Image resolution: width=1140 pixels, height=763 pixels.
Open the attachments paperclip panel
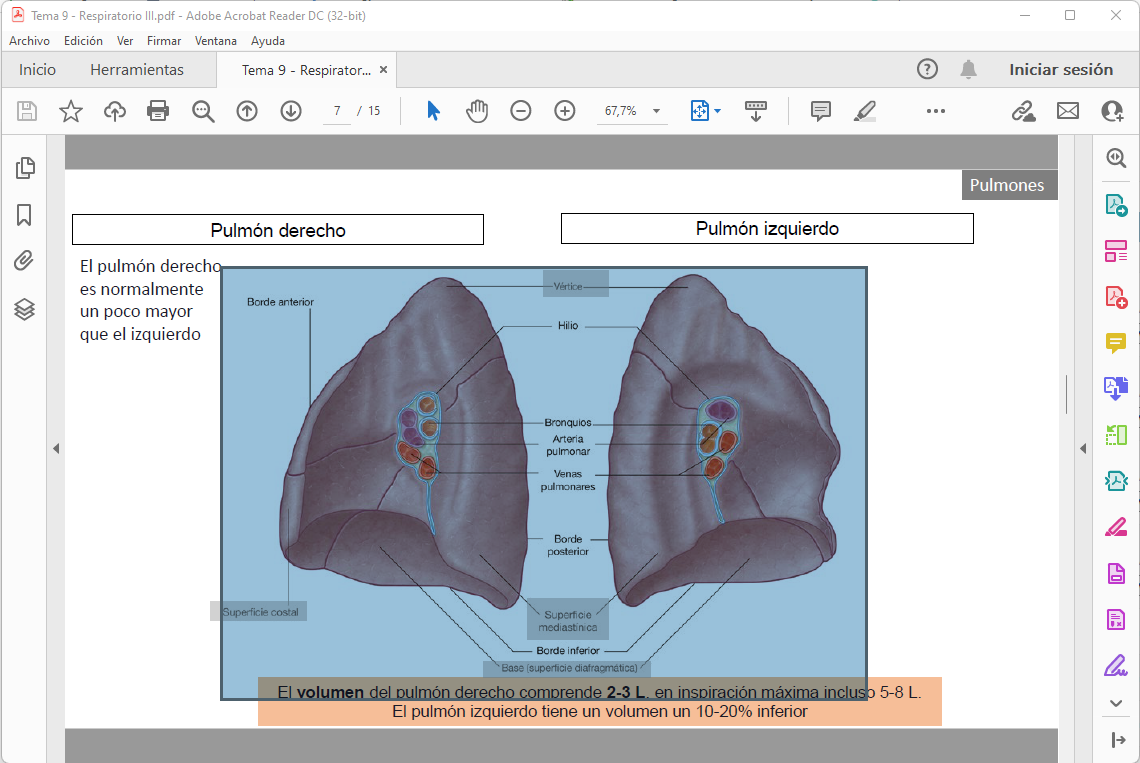(24, 261)
